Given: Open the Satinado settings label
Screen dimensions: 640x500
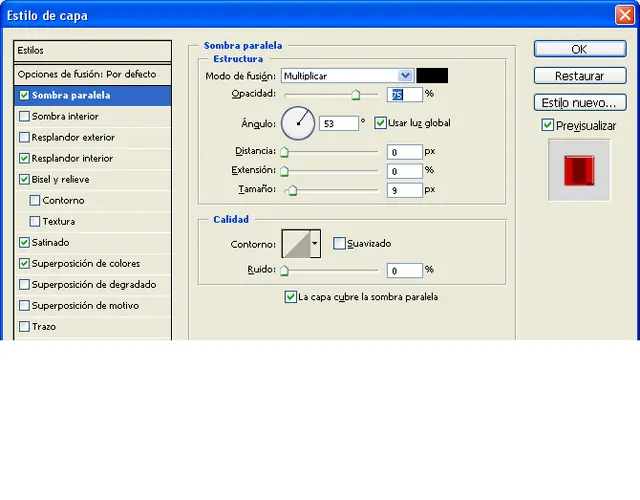Looking at the screenshot, I should (x=51, y=242).
